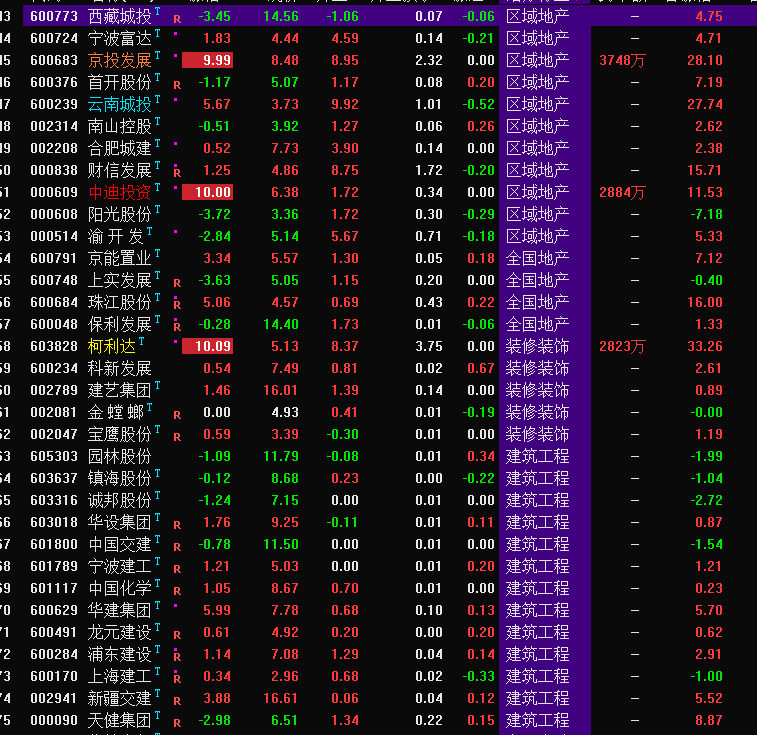Screen dimensions: 757x735
Task: Click the 8.87 value in 天健集团 row
Action: (x=709, y=721)
